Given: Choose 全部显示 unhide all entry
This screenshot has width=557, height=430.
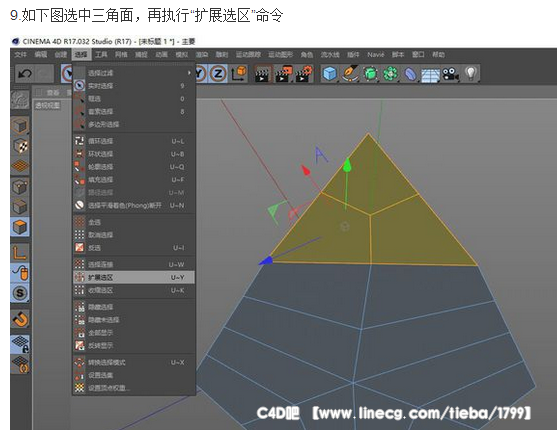Looking at the screenshot, I should (x=134, y=333).
